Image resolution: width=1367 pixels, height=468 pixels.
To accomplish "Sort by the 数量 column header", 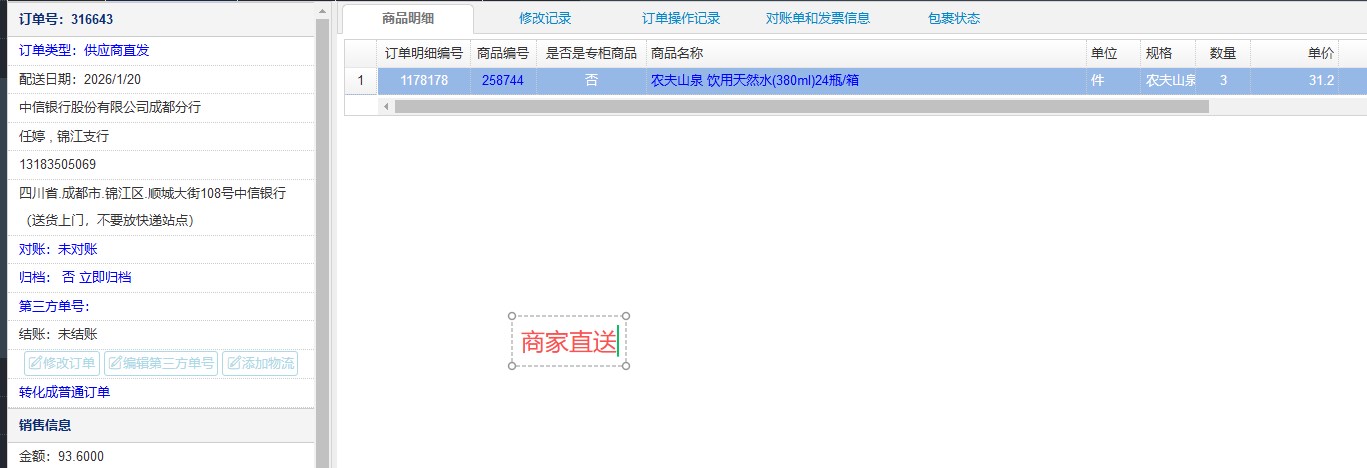I will (x=1222, y=53).
